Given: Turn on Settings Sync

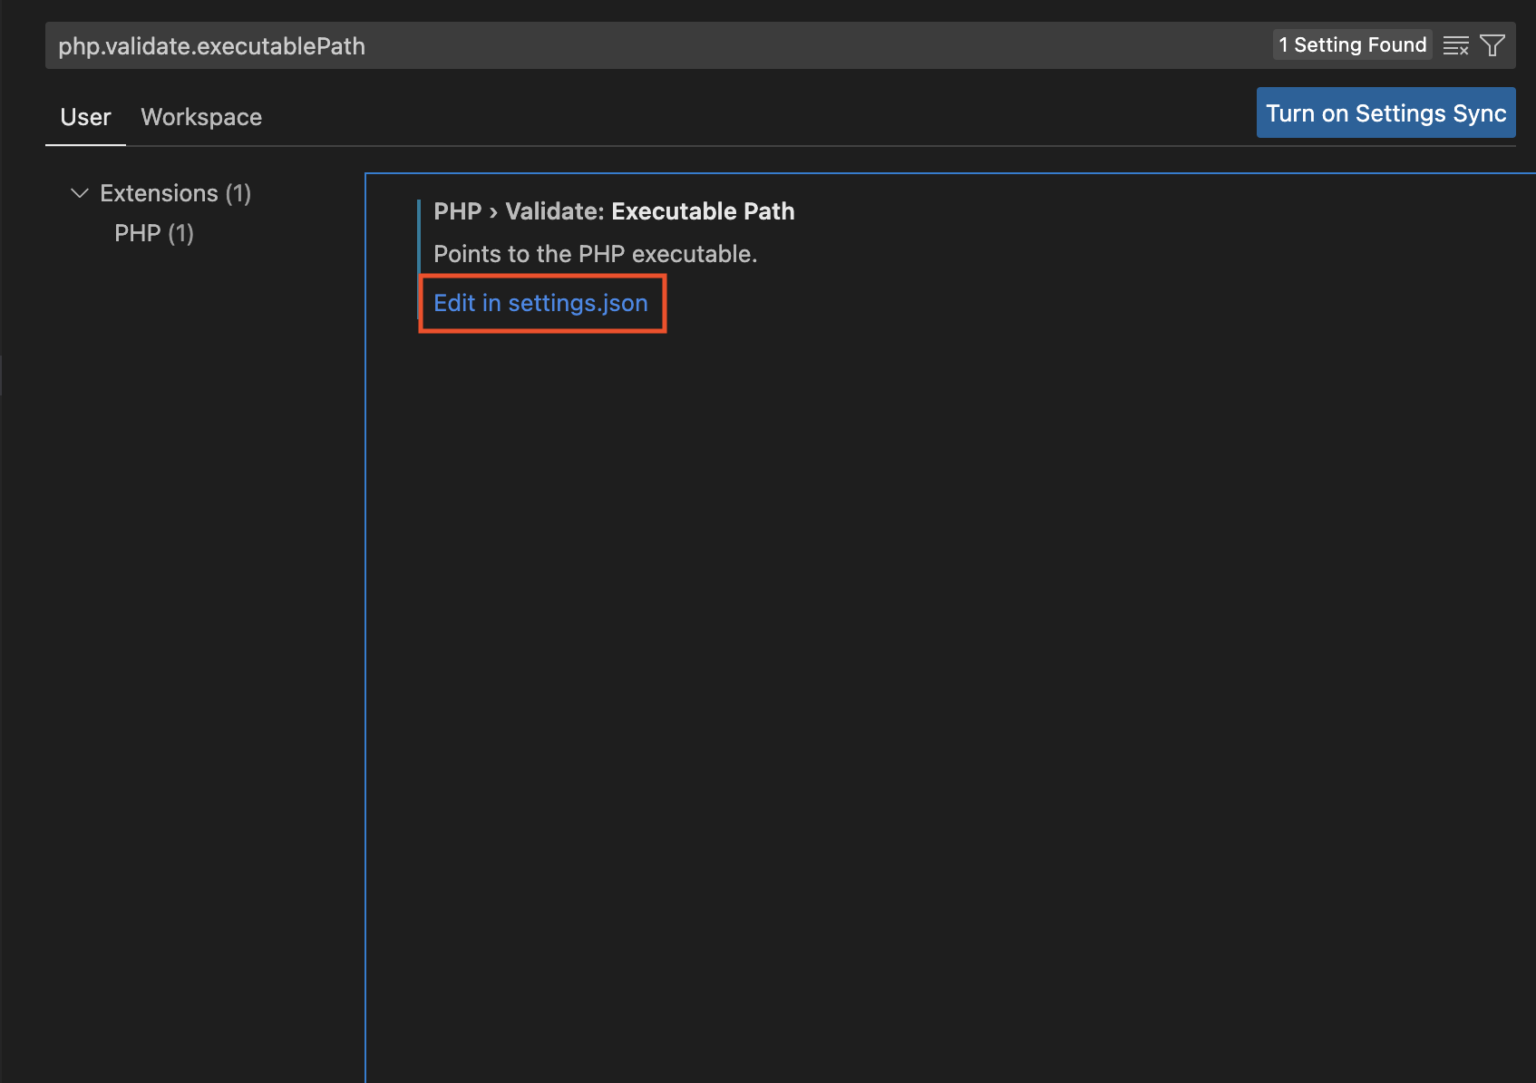Looking at the screenshot, I should 1385,112.
